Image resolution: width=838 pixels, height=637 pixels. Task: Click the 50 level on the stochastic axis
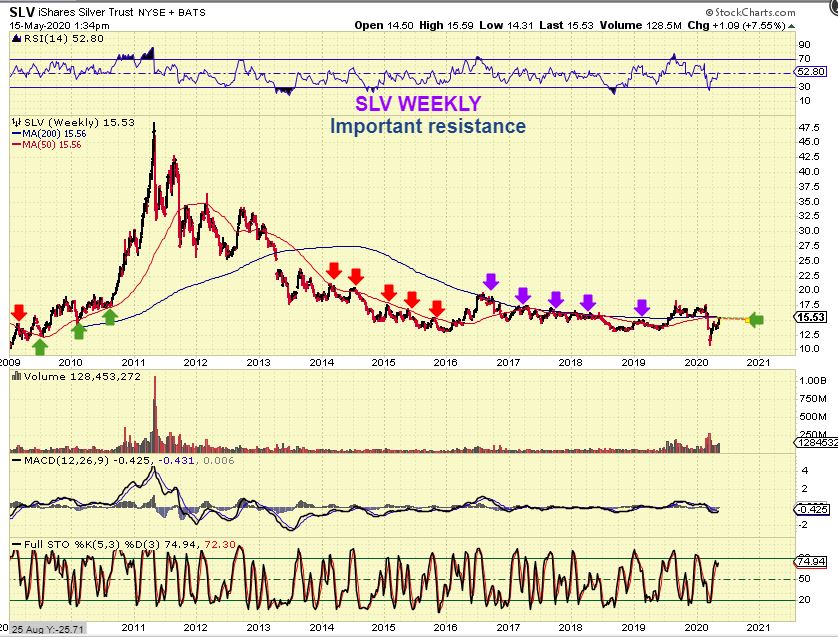tap(804, 579)
